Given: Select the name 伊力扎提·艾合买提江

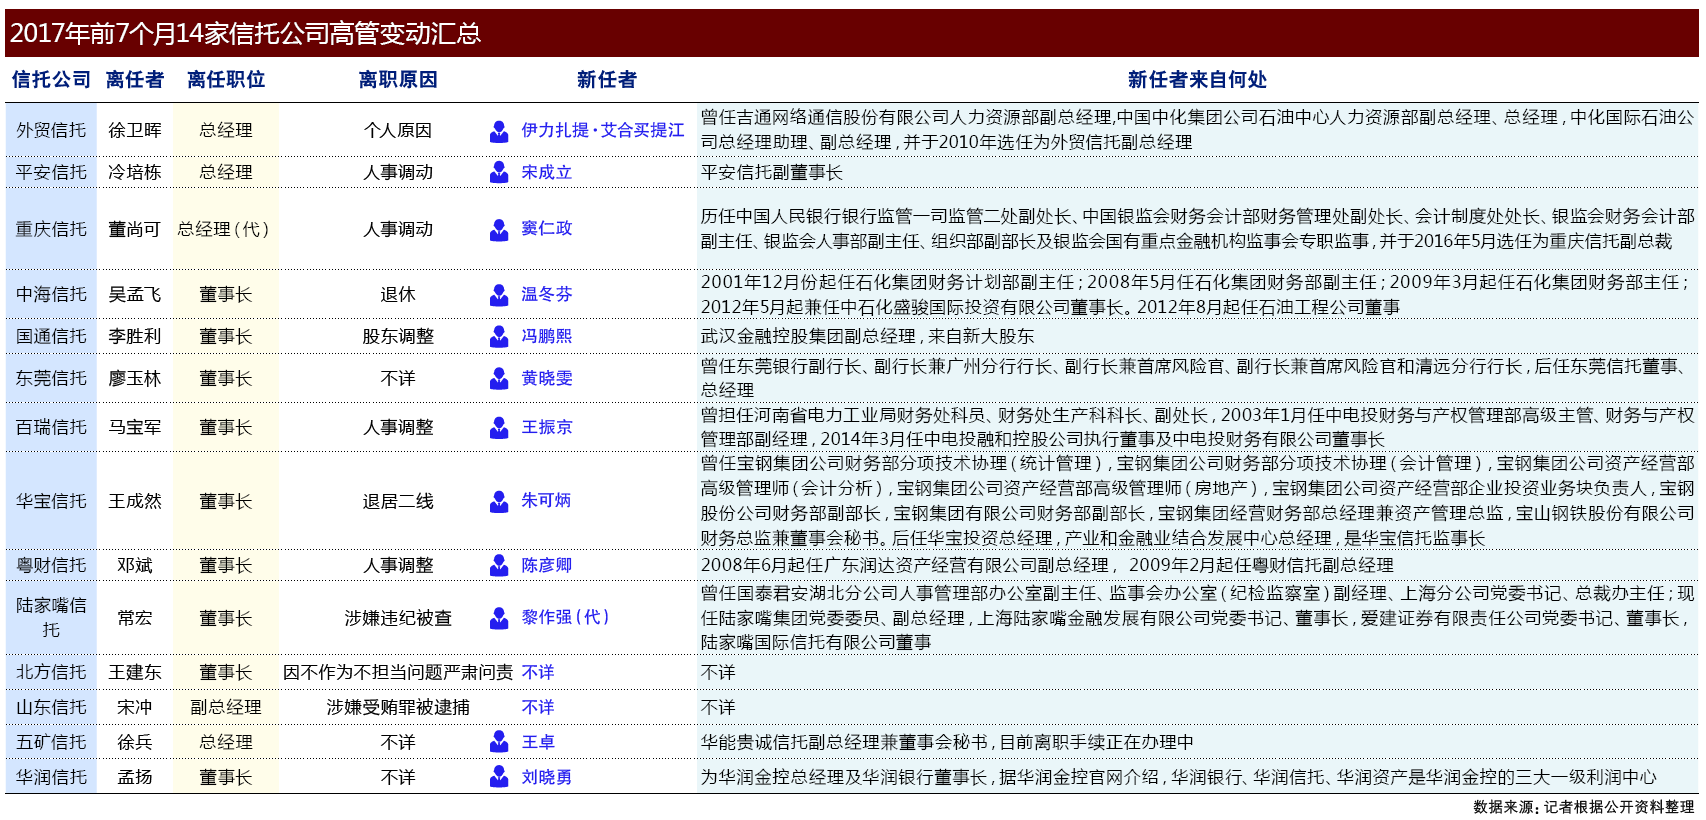Looking at the screenshot, I should point(603,130).
